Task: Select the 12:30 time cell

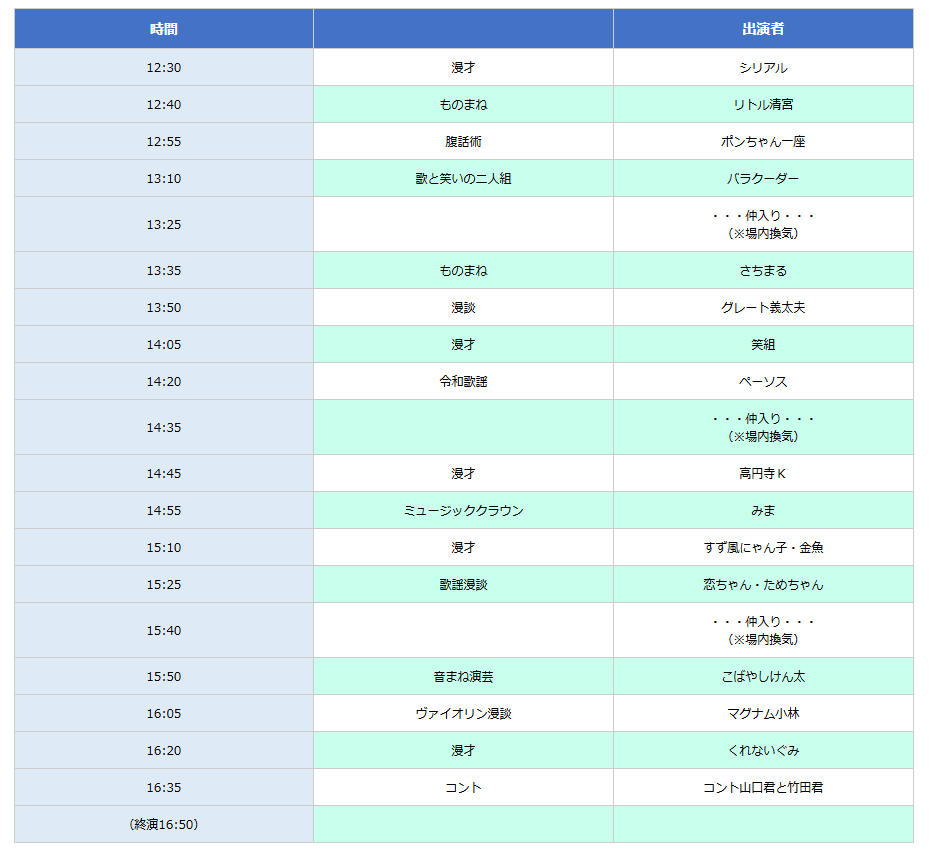Action: point(164,67)
